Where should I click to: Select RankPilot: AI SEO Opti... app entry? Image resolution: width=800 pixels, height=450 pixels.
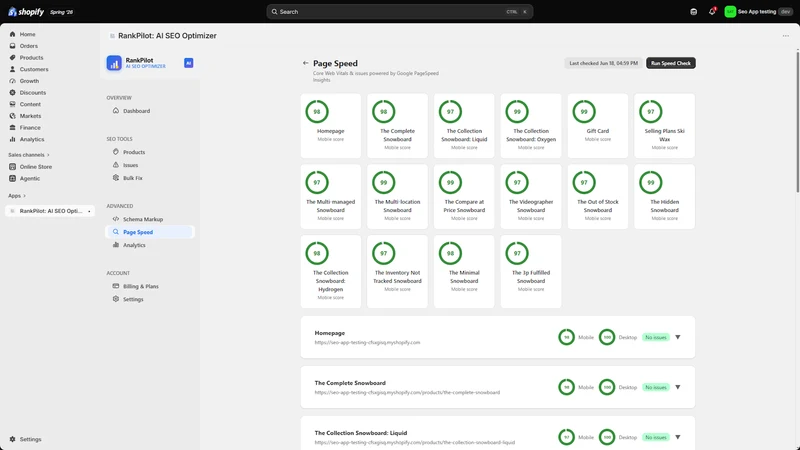tap(50, 211)
